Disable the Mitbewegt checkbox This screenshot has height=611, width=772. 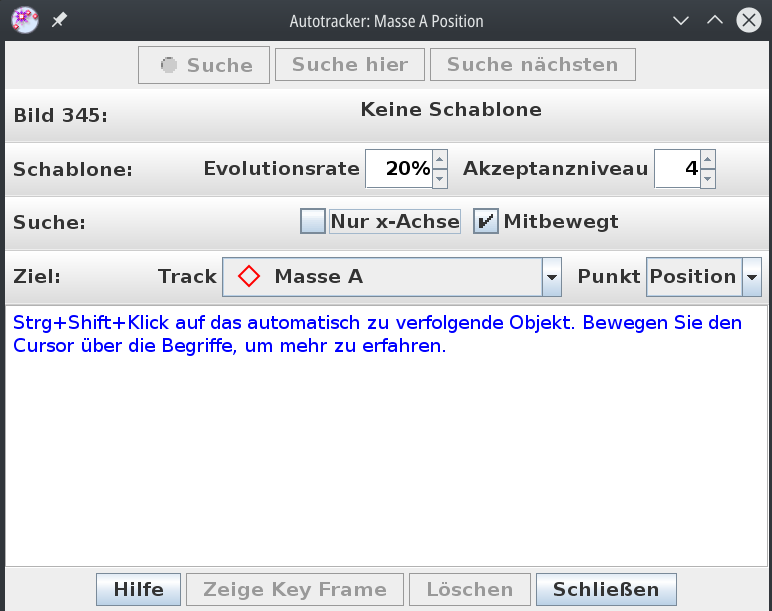pos(486,221)
